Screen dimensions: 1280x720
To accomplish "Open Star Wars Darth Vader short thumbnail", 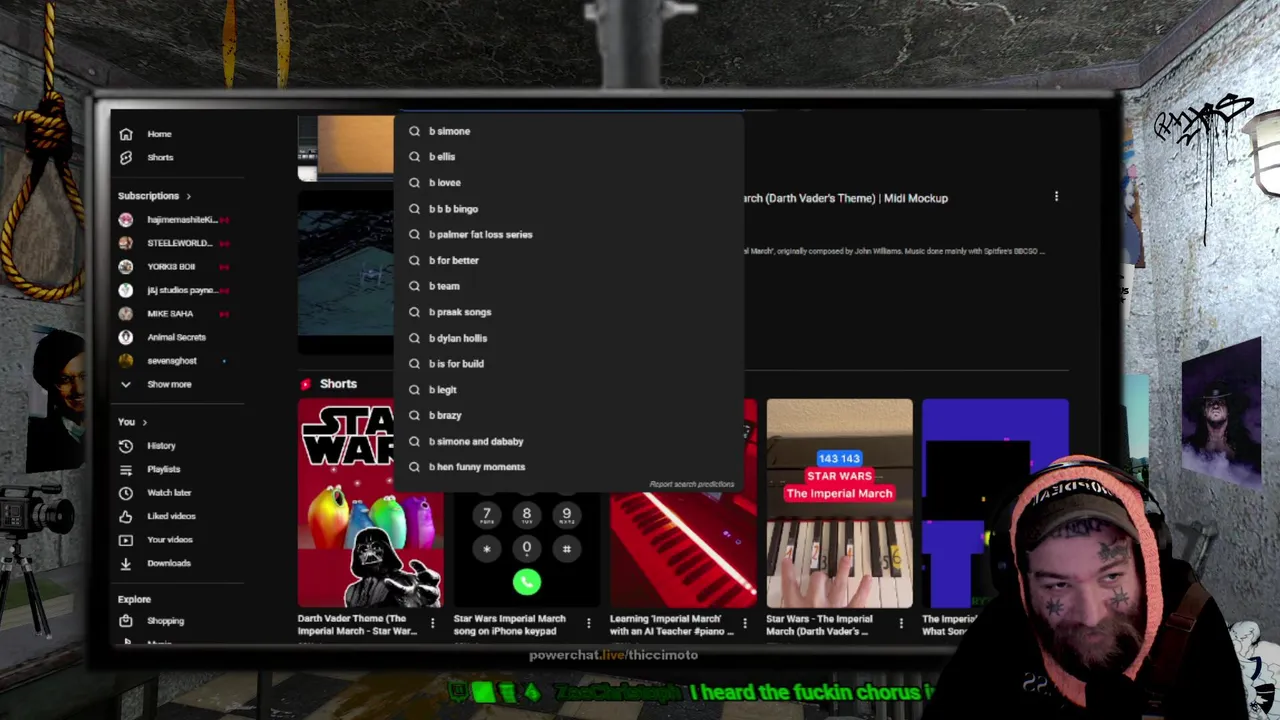I will click(370, 503).
